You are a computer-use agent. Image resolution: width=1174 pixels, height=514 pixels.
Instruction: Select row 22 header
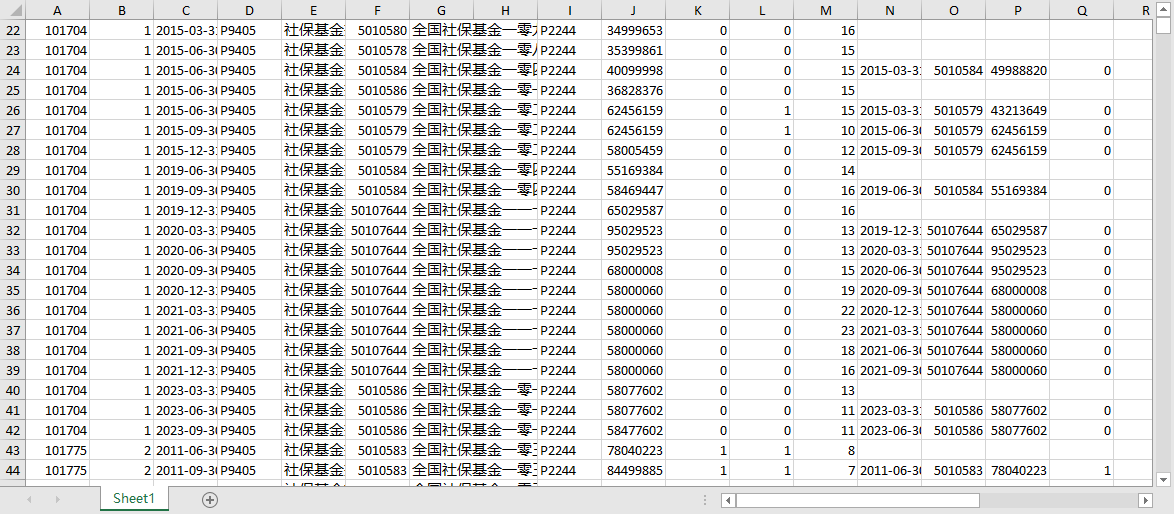[x=13, y=31]
